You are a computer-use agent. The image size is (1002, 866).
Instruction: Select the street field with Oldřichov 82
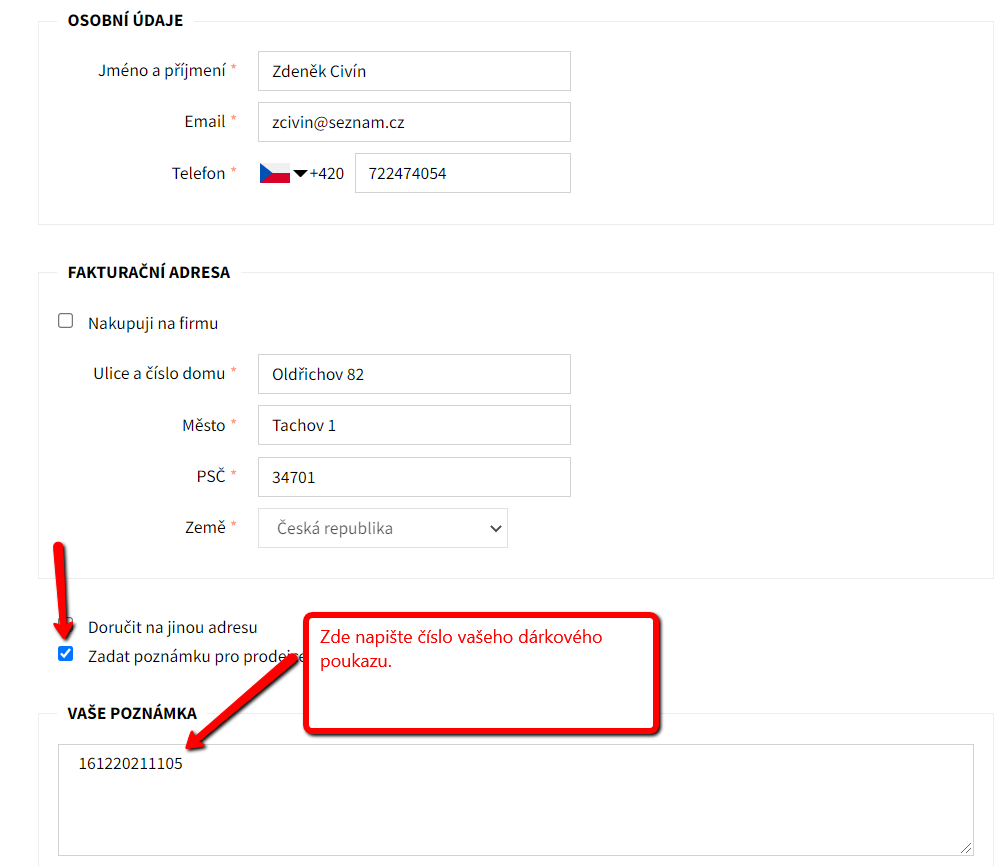[x=414, y=374]
